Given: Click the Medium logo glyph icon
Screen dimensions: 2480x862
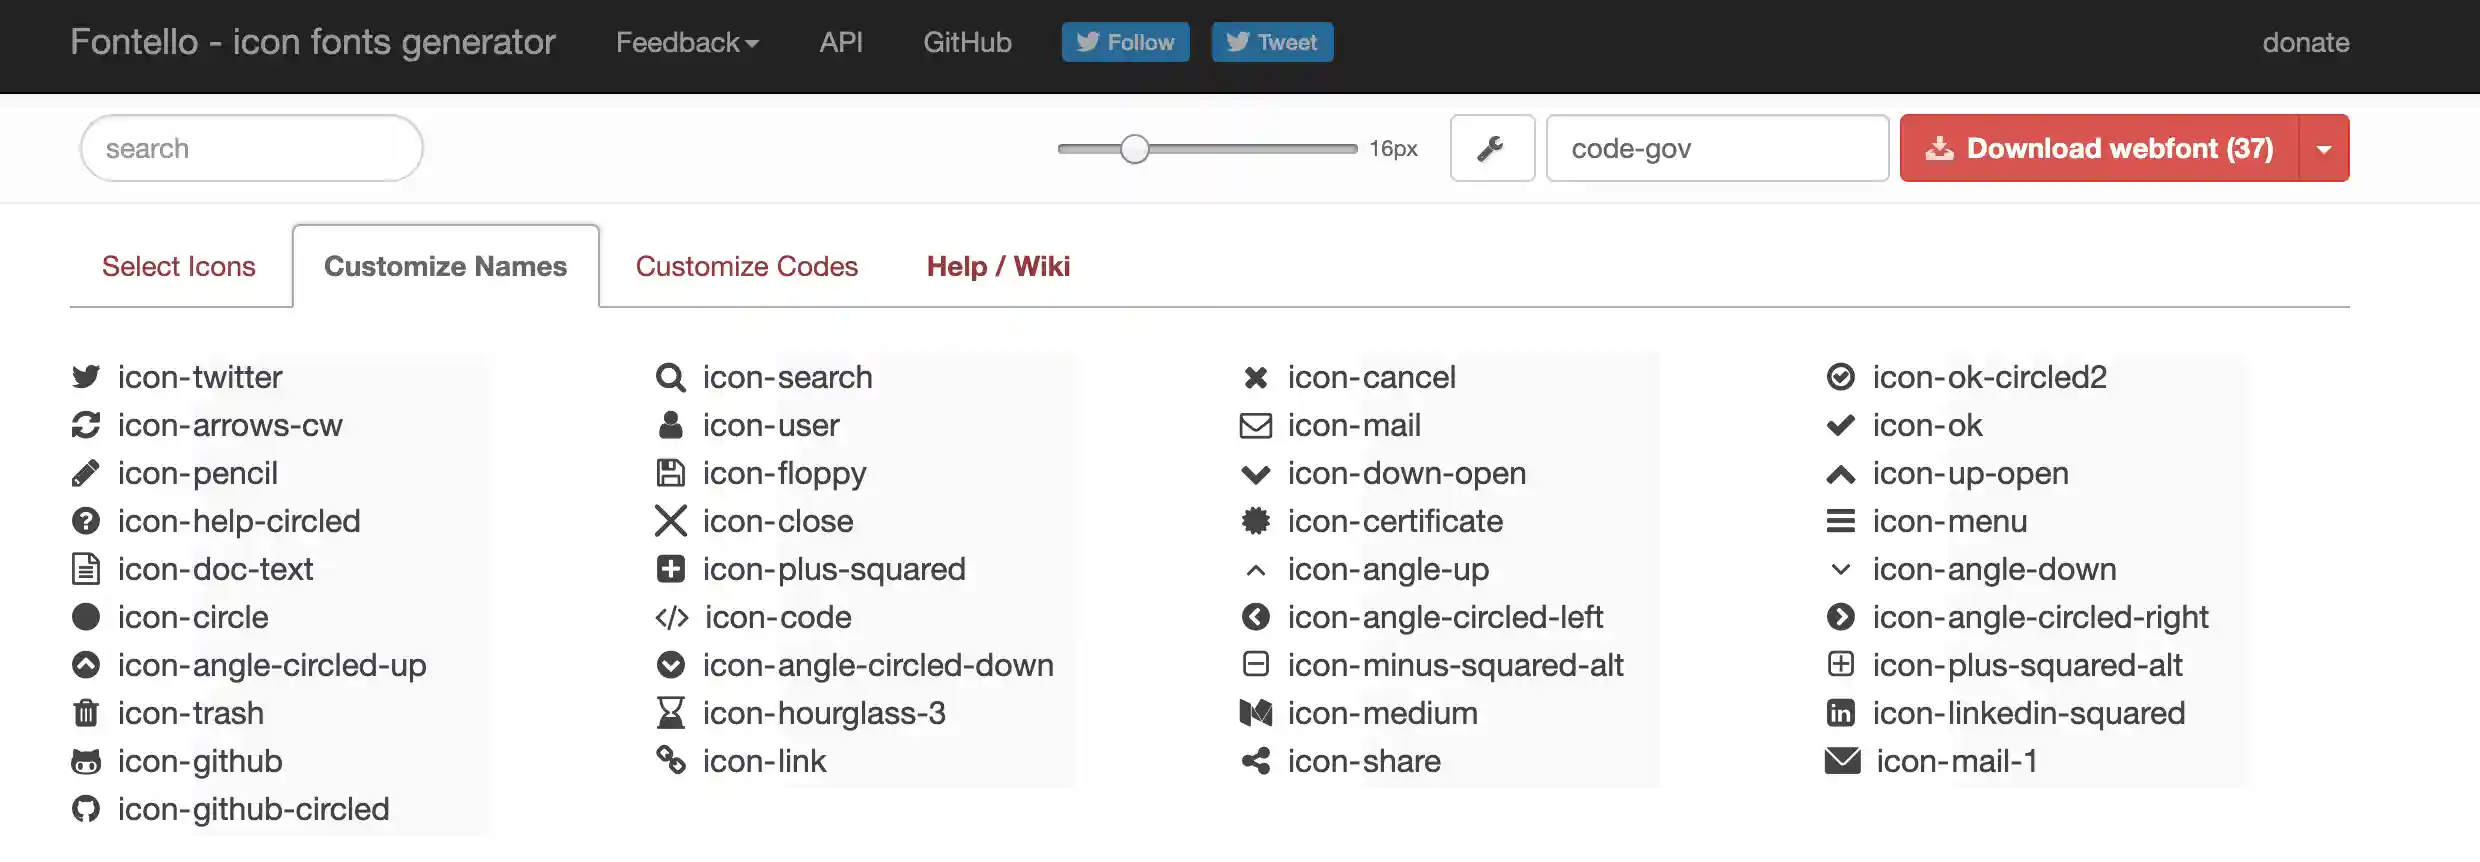Looking at the screenshot, I should (1255, 713).
